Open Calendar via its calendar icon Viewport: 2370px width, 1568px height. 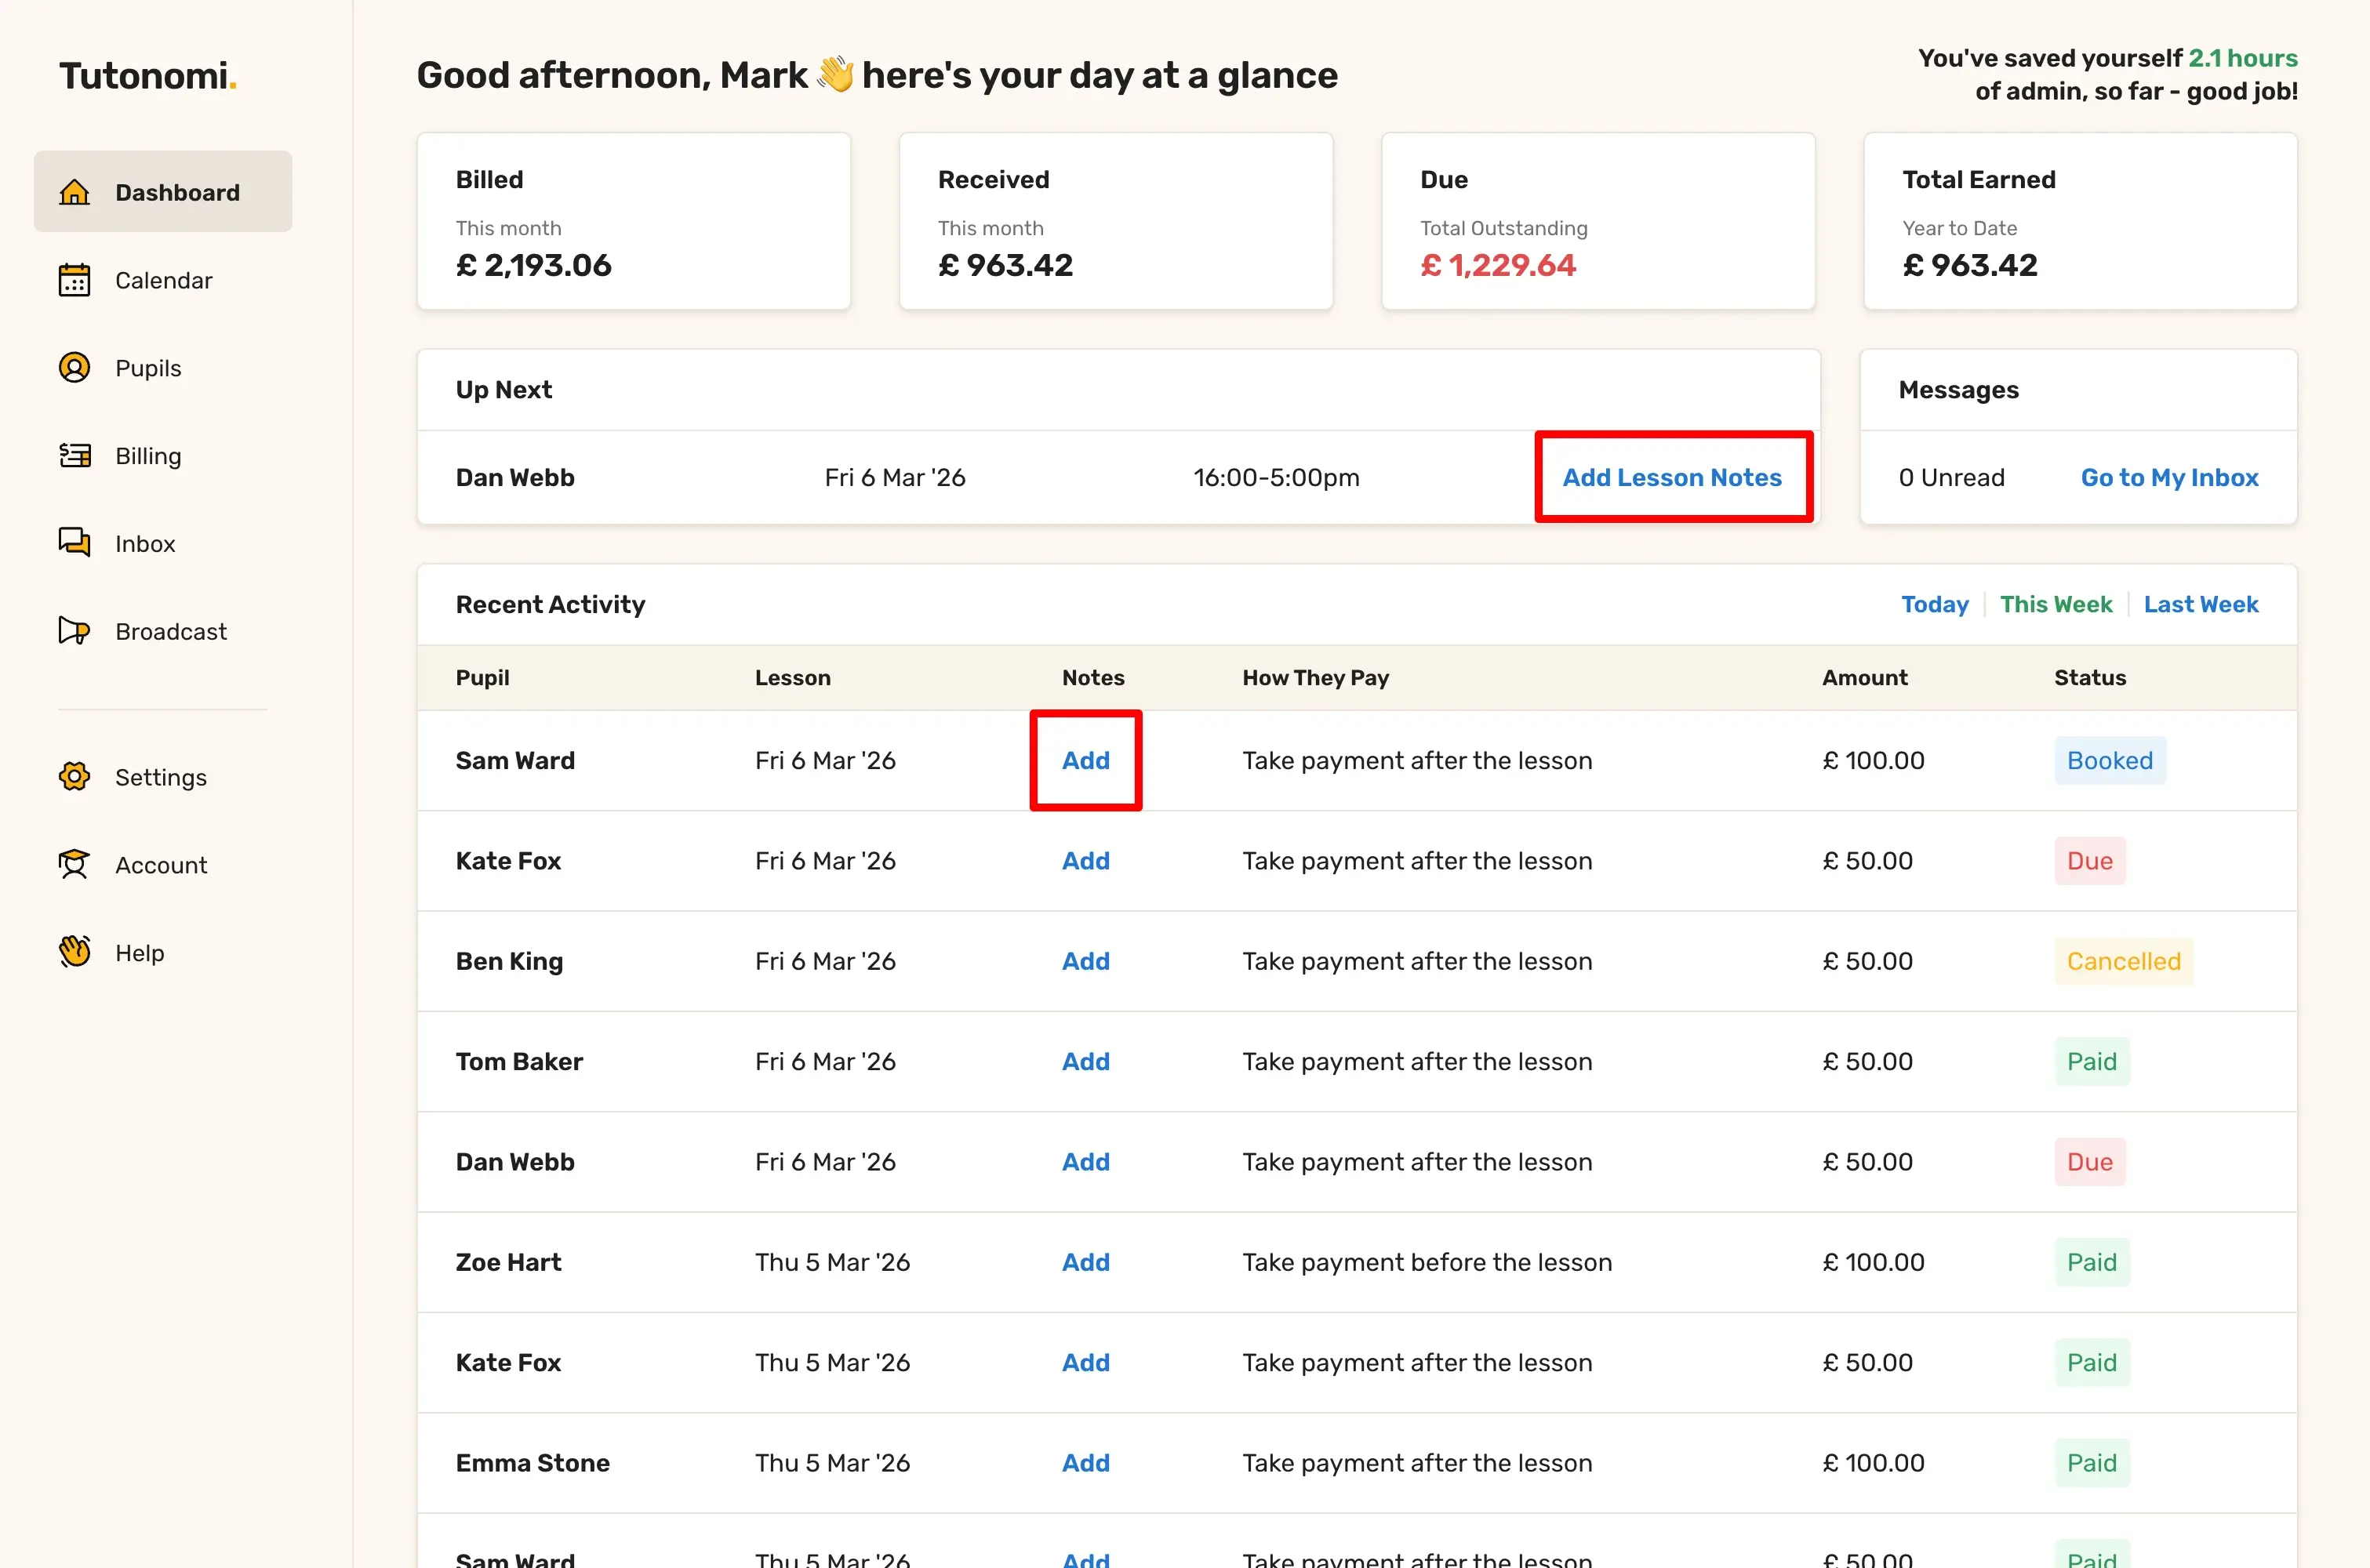coord(74,280)
